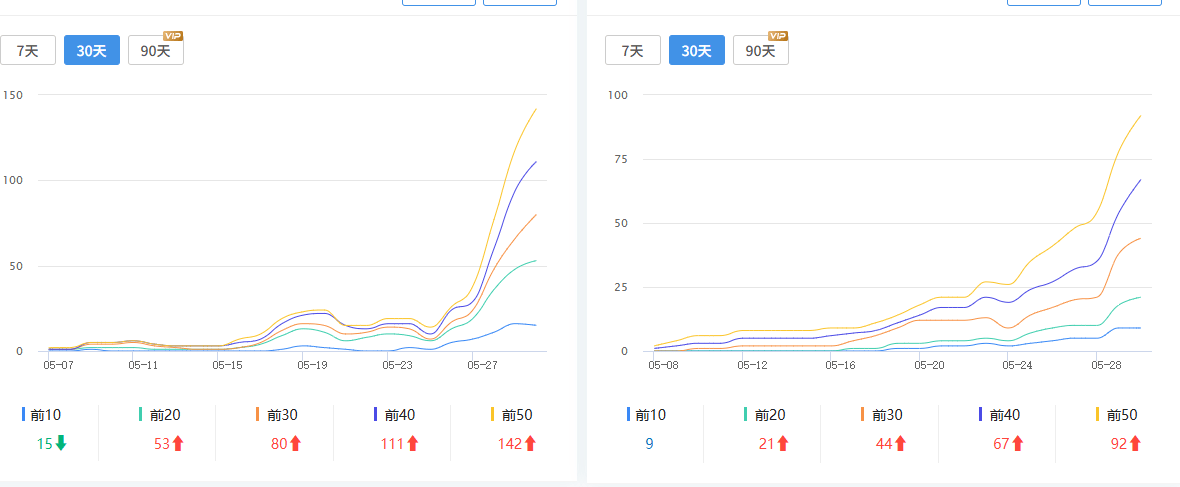Click the 前30 value 44 in right legend
This screenshot has width=1180, height=487.
tap(881, 443)
